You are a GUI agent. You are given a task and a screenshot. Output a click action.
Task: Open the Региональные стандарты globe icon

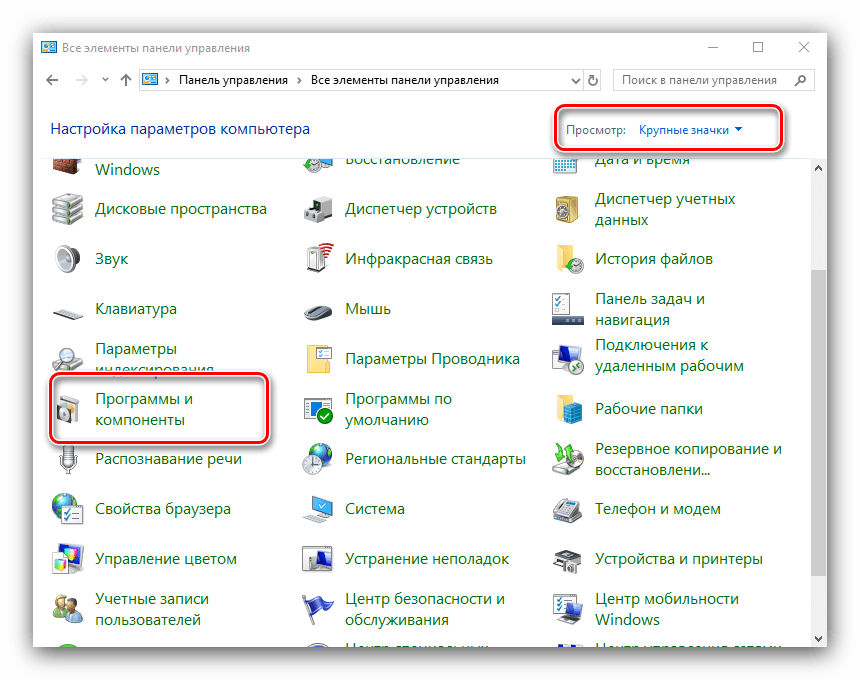pos(318,459)
